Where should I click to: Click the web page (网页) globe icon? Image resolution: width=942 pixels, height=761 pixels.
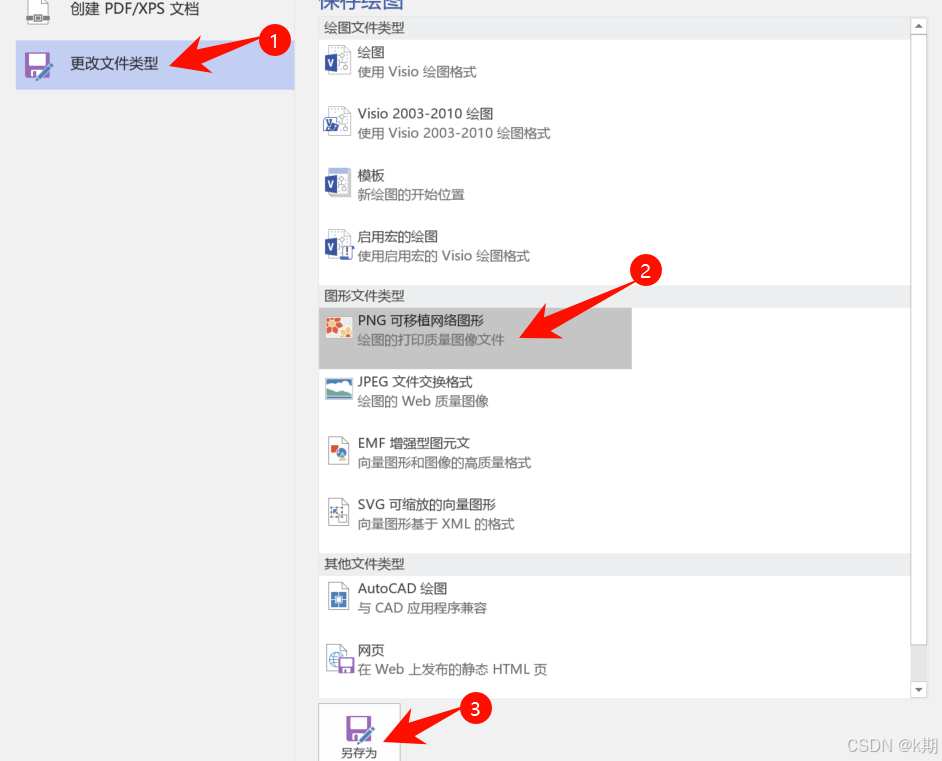(339, 658)
